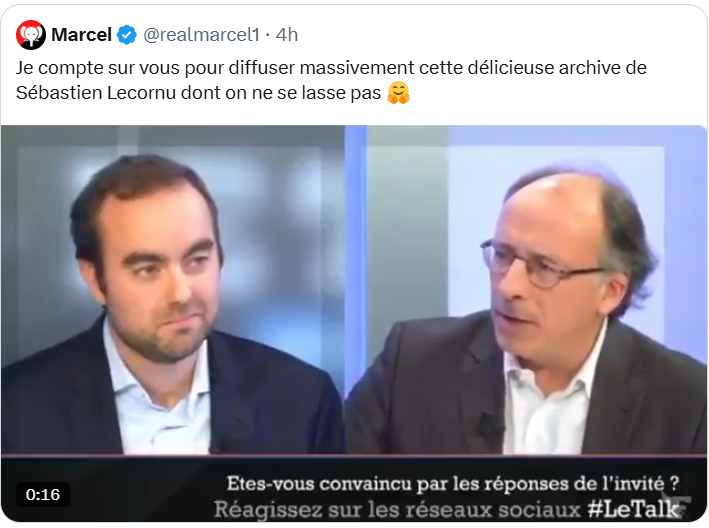Click the words 'dont on ne se lasse pas'

[x=281, y=93]
